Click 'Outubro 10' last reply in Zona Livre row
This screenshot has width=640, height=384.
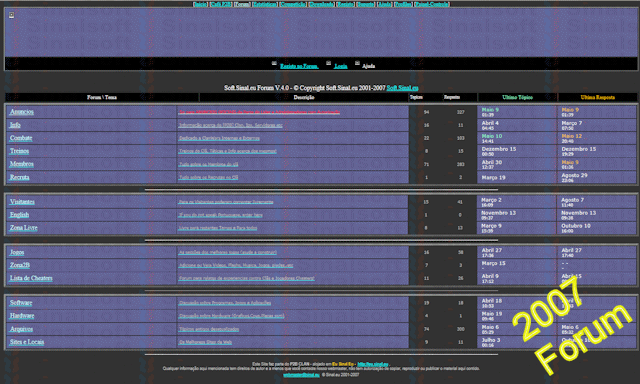576,226
